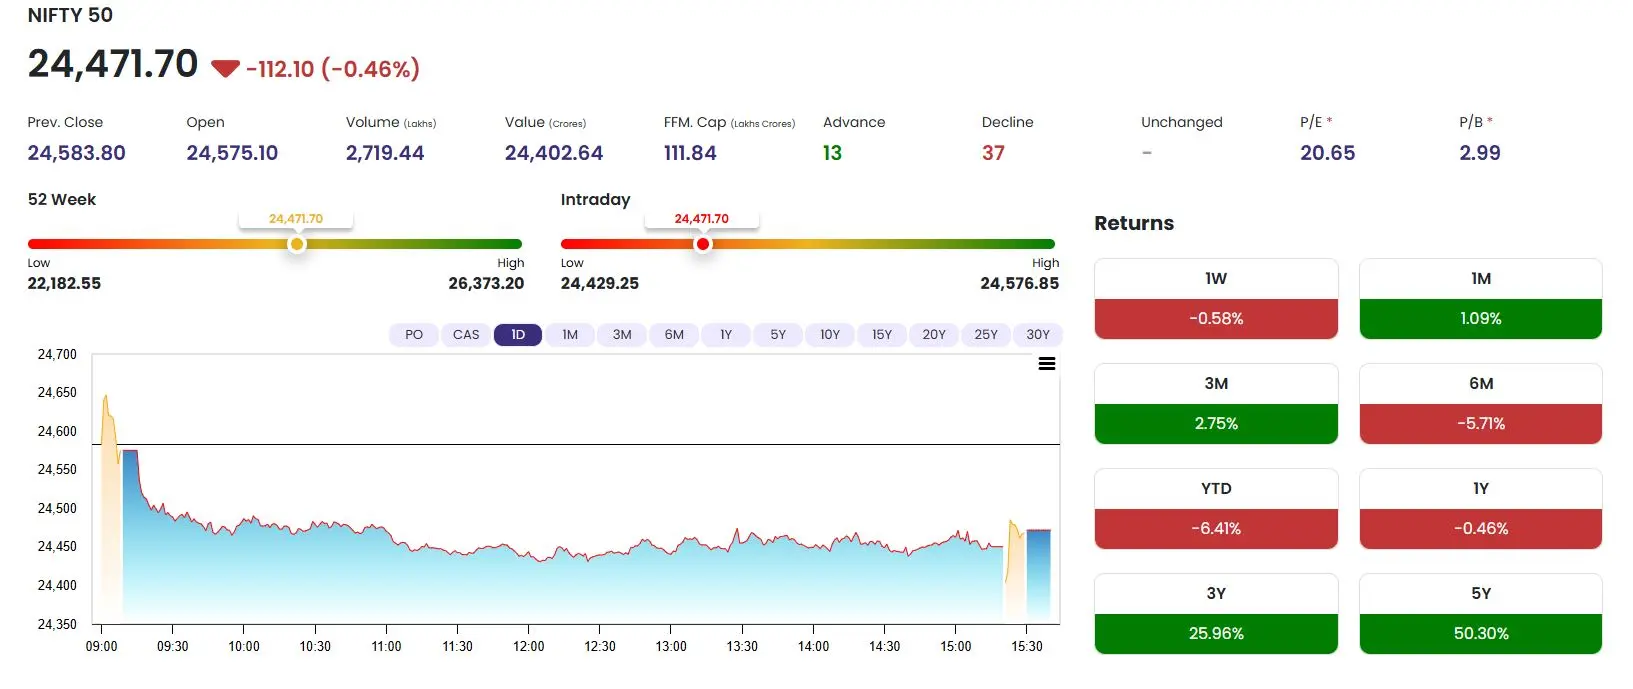This screenshot has height=689, width=1633.
Task: Switch chart to 20Y range
Action: [x=934, y=335]
